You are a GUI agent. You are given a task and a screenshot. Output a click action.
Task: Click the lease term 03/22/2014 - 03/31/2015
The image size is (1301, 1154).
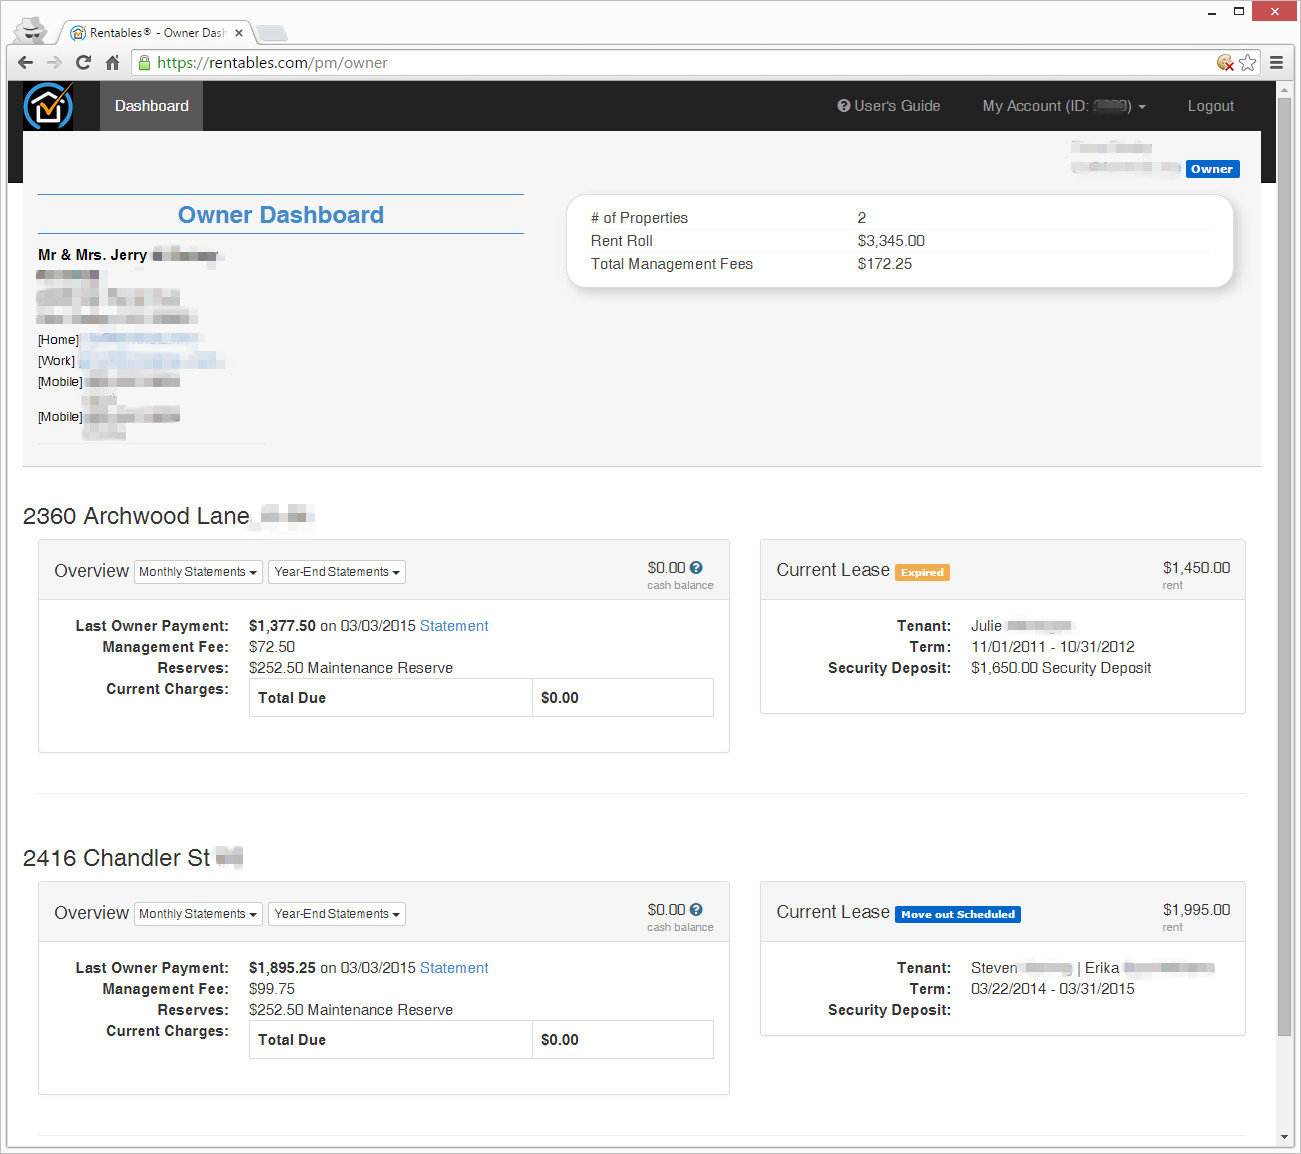click(x=1053, y=989)
